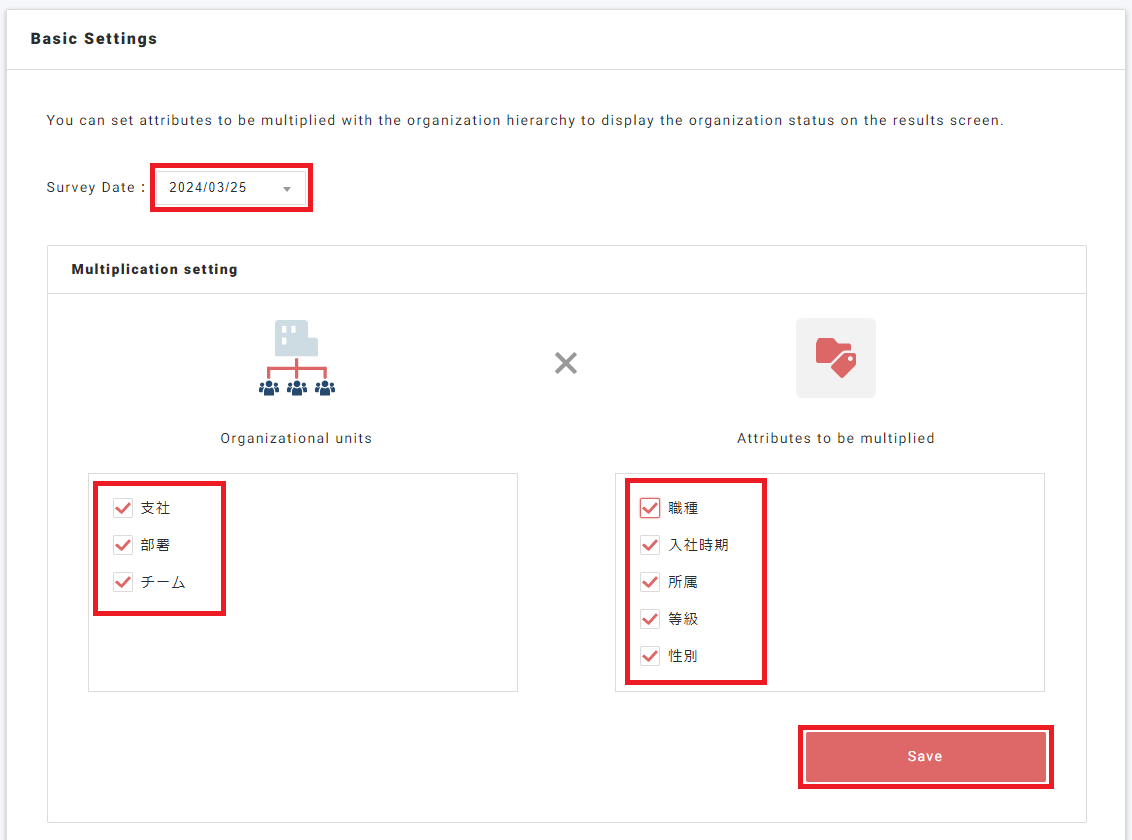Click the Survey Date dropdown arrow
Screen dimensions: 1132x840
[287, 189]
